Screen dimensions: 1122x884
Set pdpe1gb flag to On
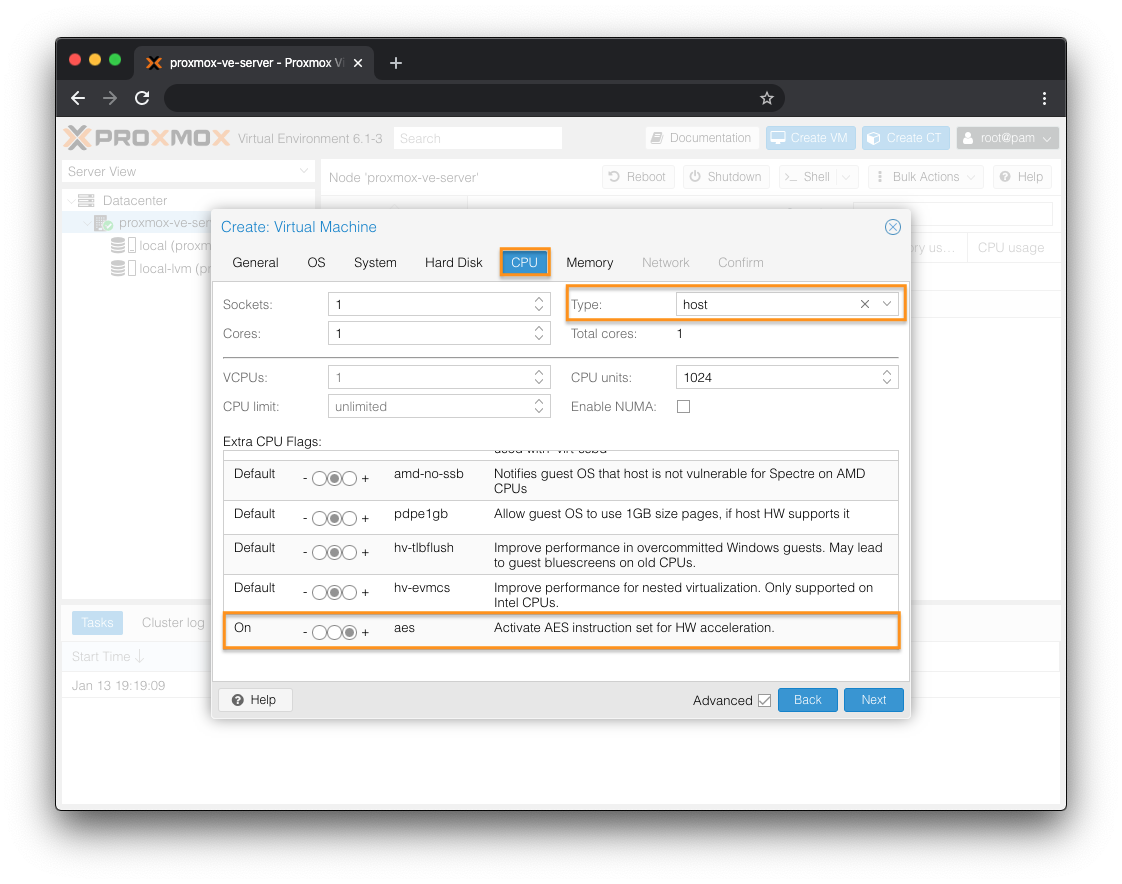(349, 518)
